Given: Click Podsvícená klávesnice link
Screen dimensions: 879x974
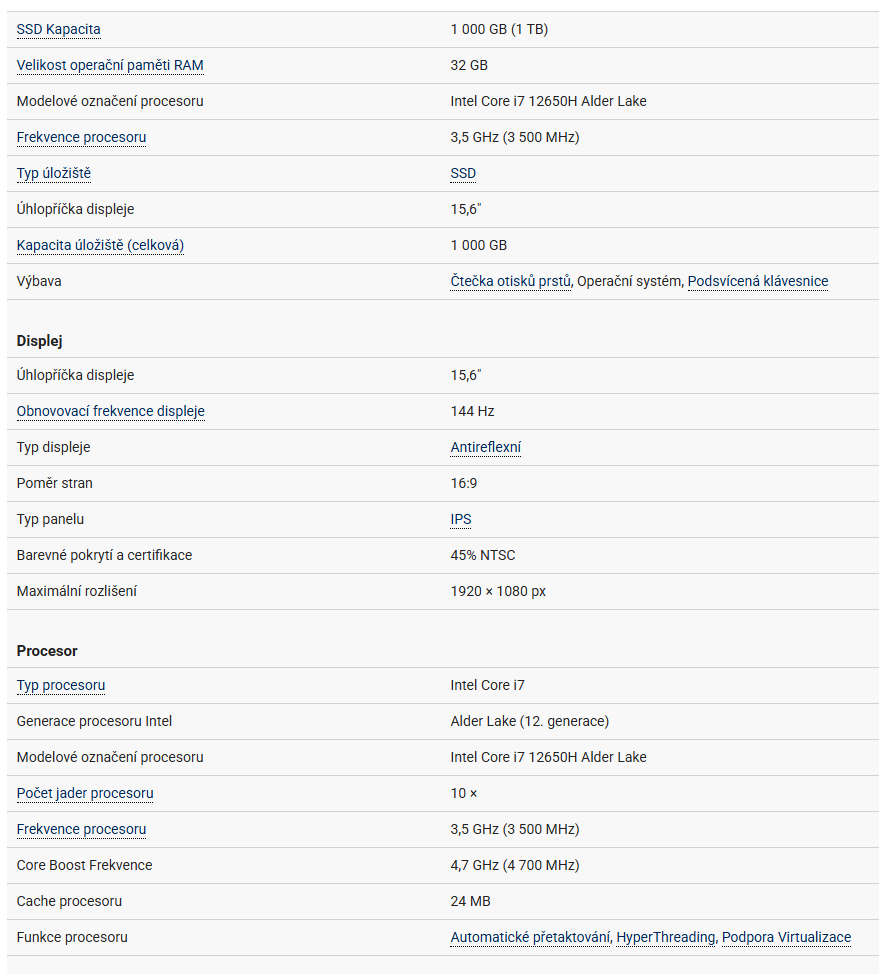Looking at the screenshot, I should 758,281.
